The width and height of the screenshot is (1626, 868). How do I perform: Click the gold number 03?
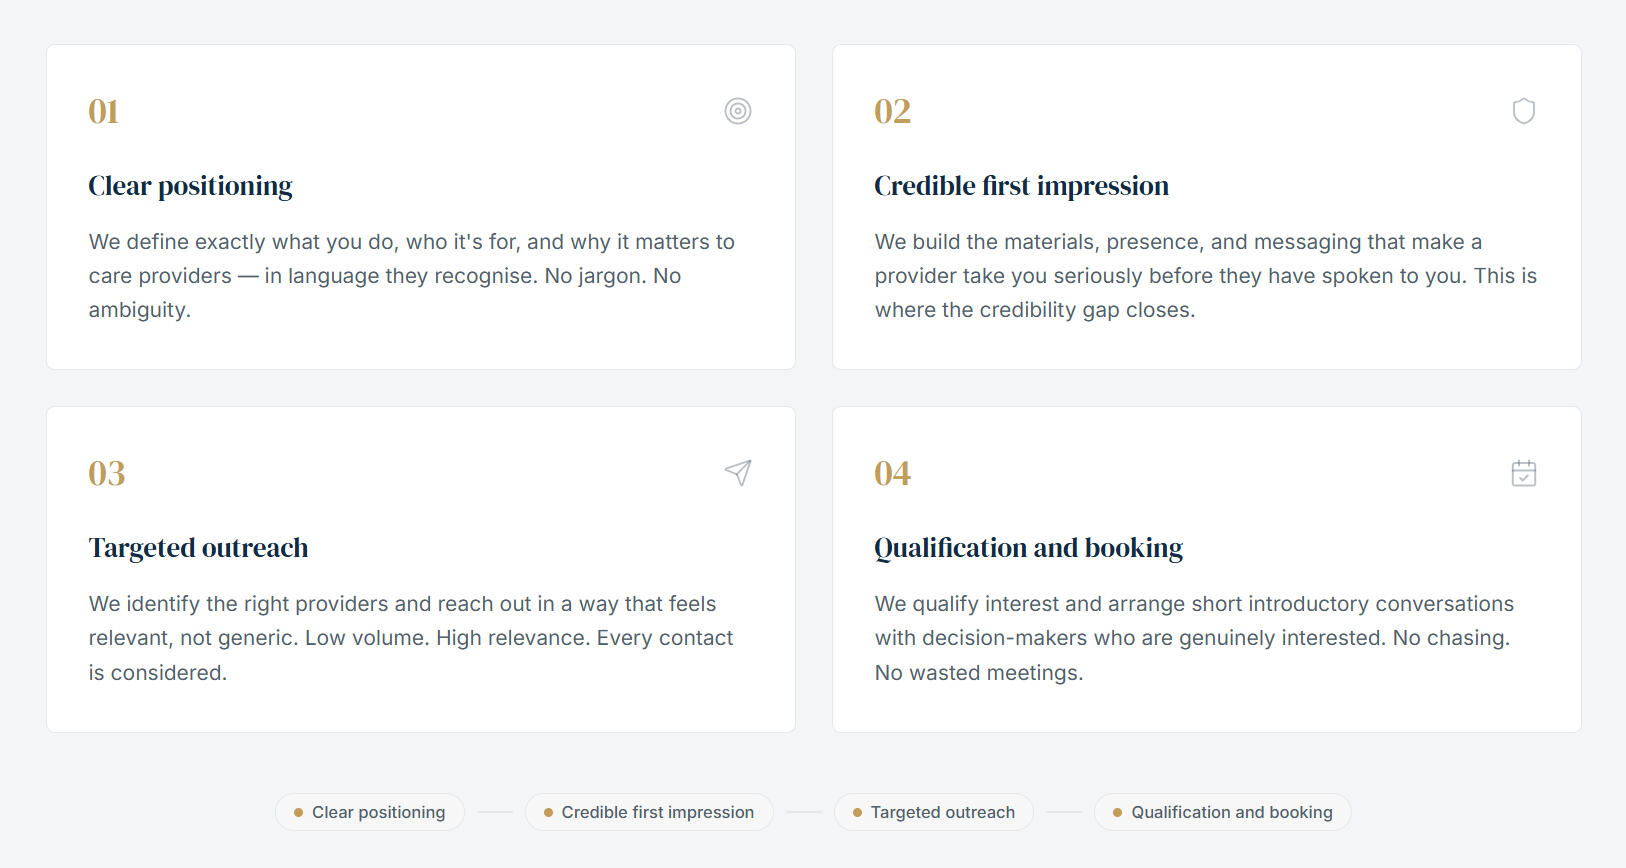107,473
